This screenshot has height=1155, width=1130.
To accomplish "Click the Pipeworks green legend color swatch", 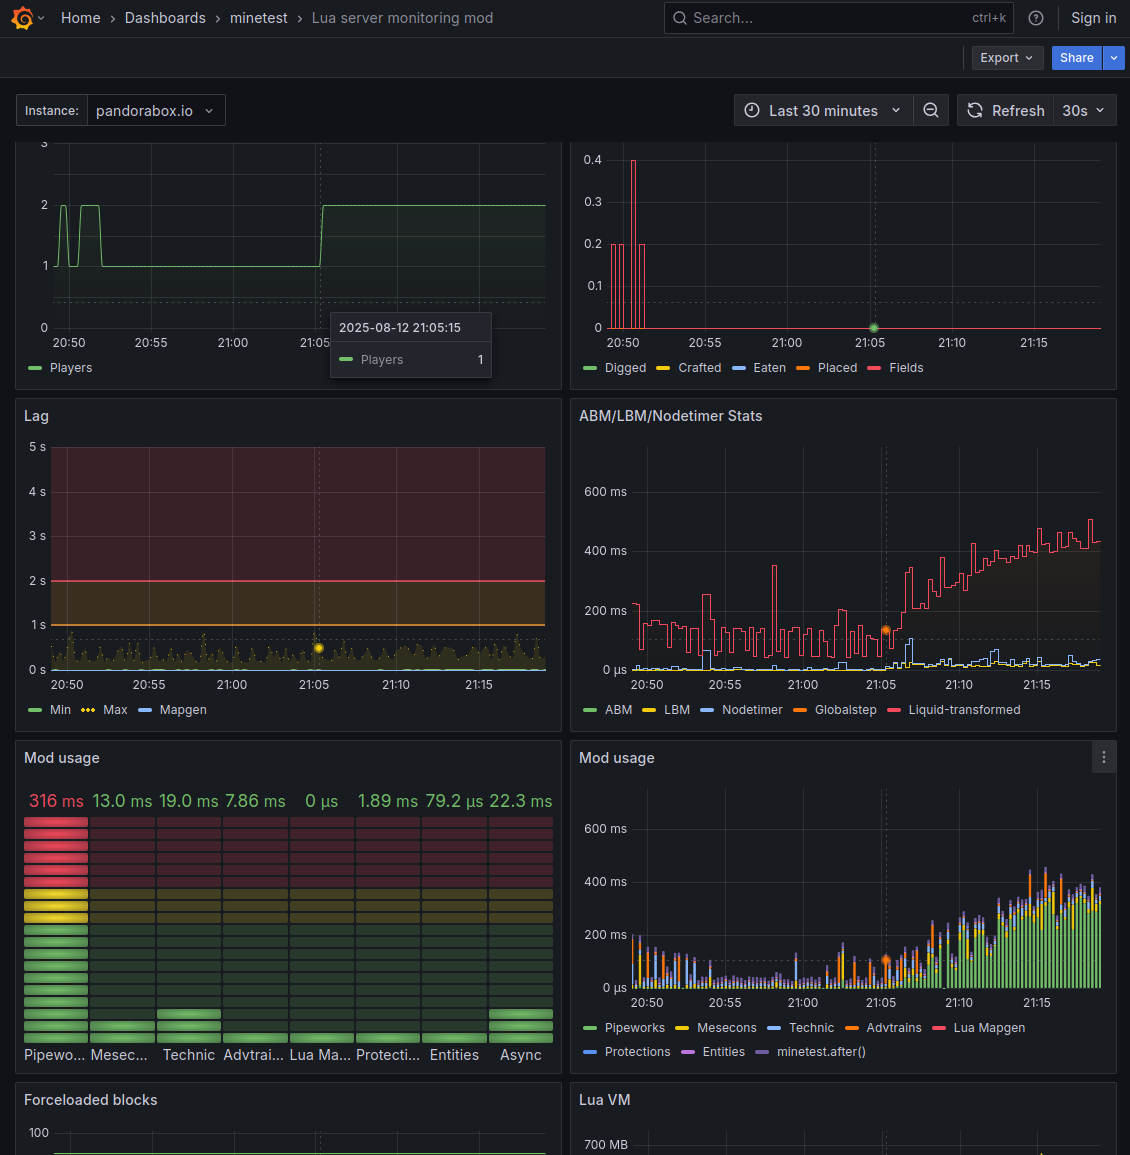I will 589,1028.
